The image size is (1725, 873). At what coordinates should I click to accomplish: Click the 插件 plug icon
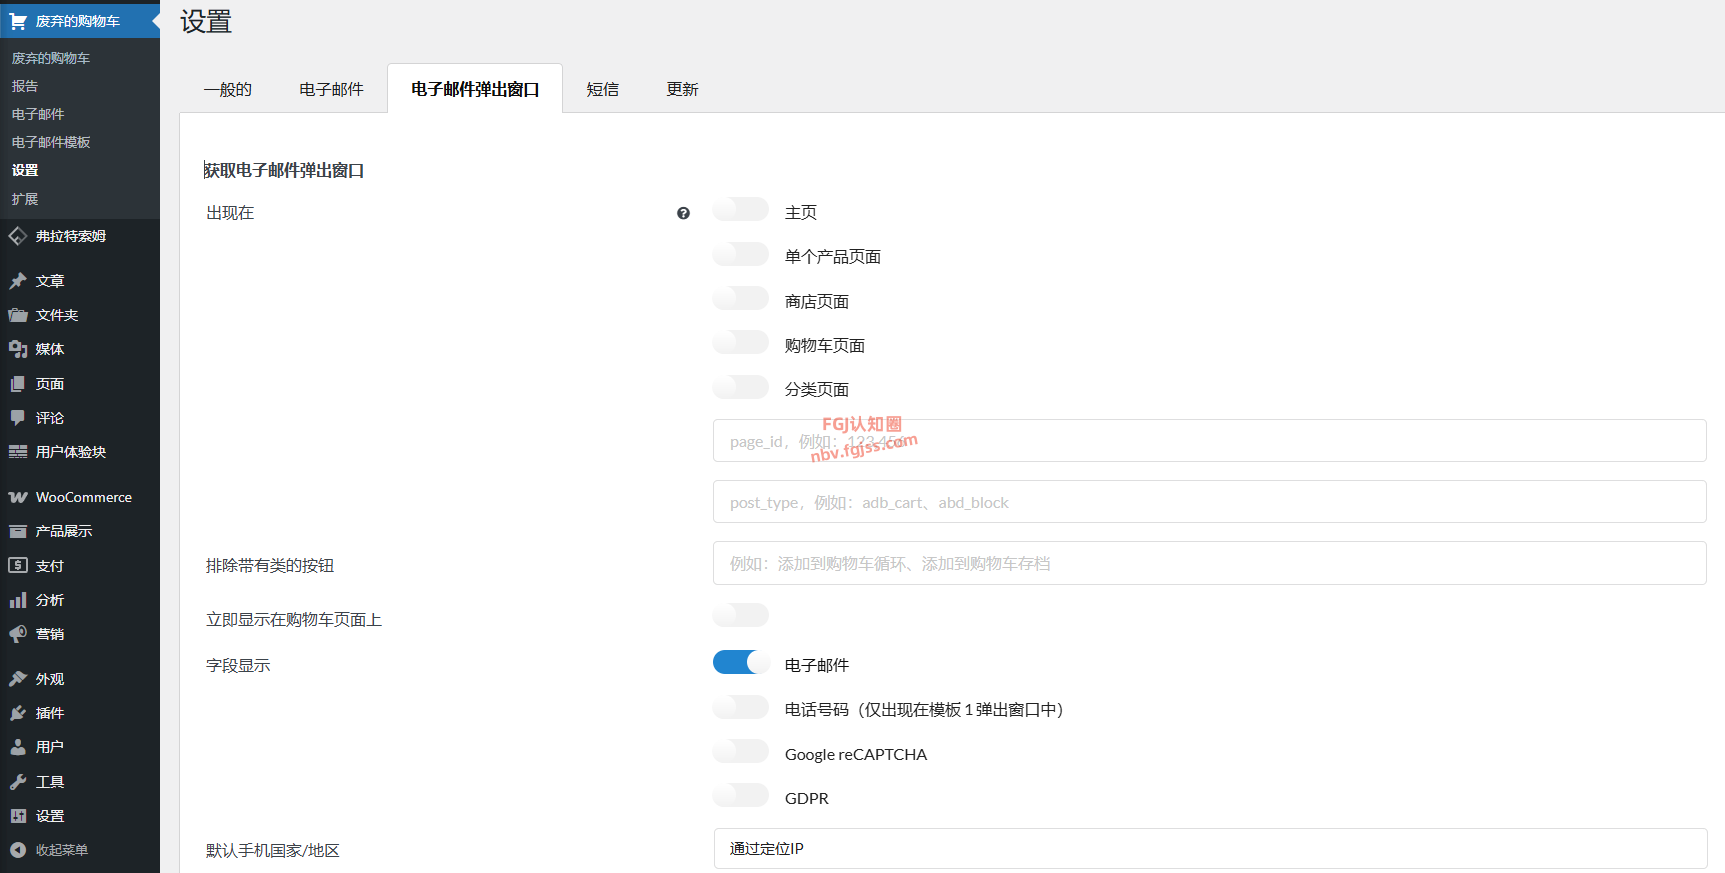[x=18, y=713]
